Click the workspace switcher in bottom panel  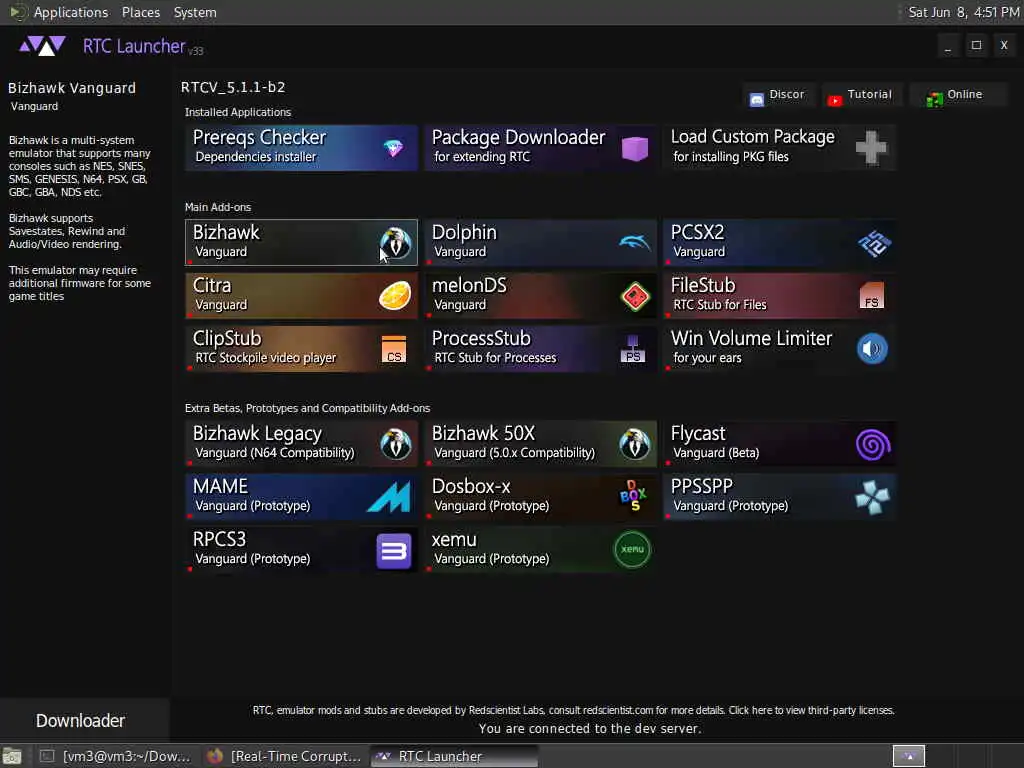[x=908, y=756]
